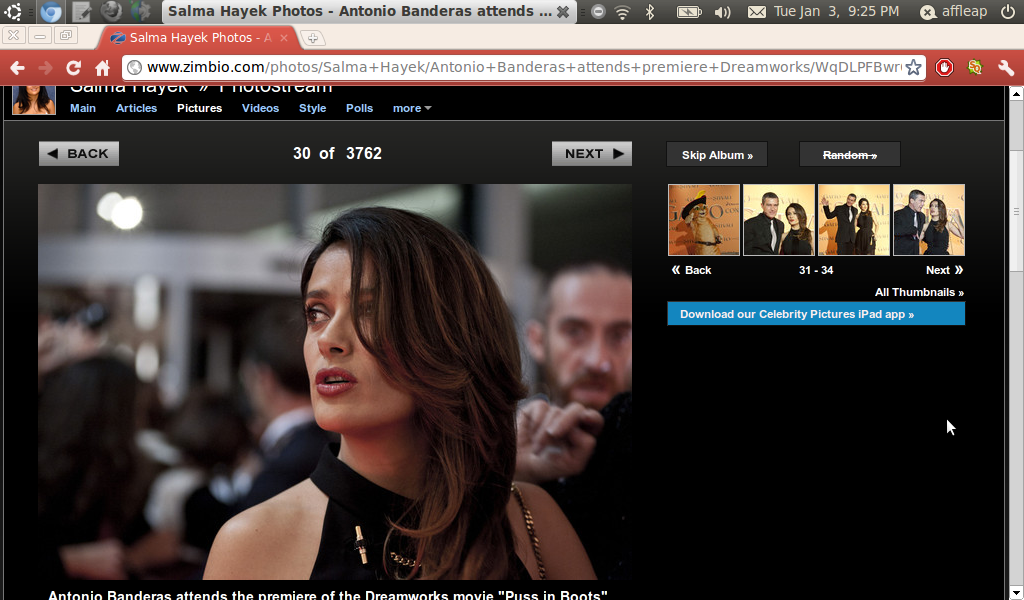Click Download our Celebrity Pictures iPad app

(816, 314)
